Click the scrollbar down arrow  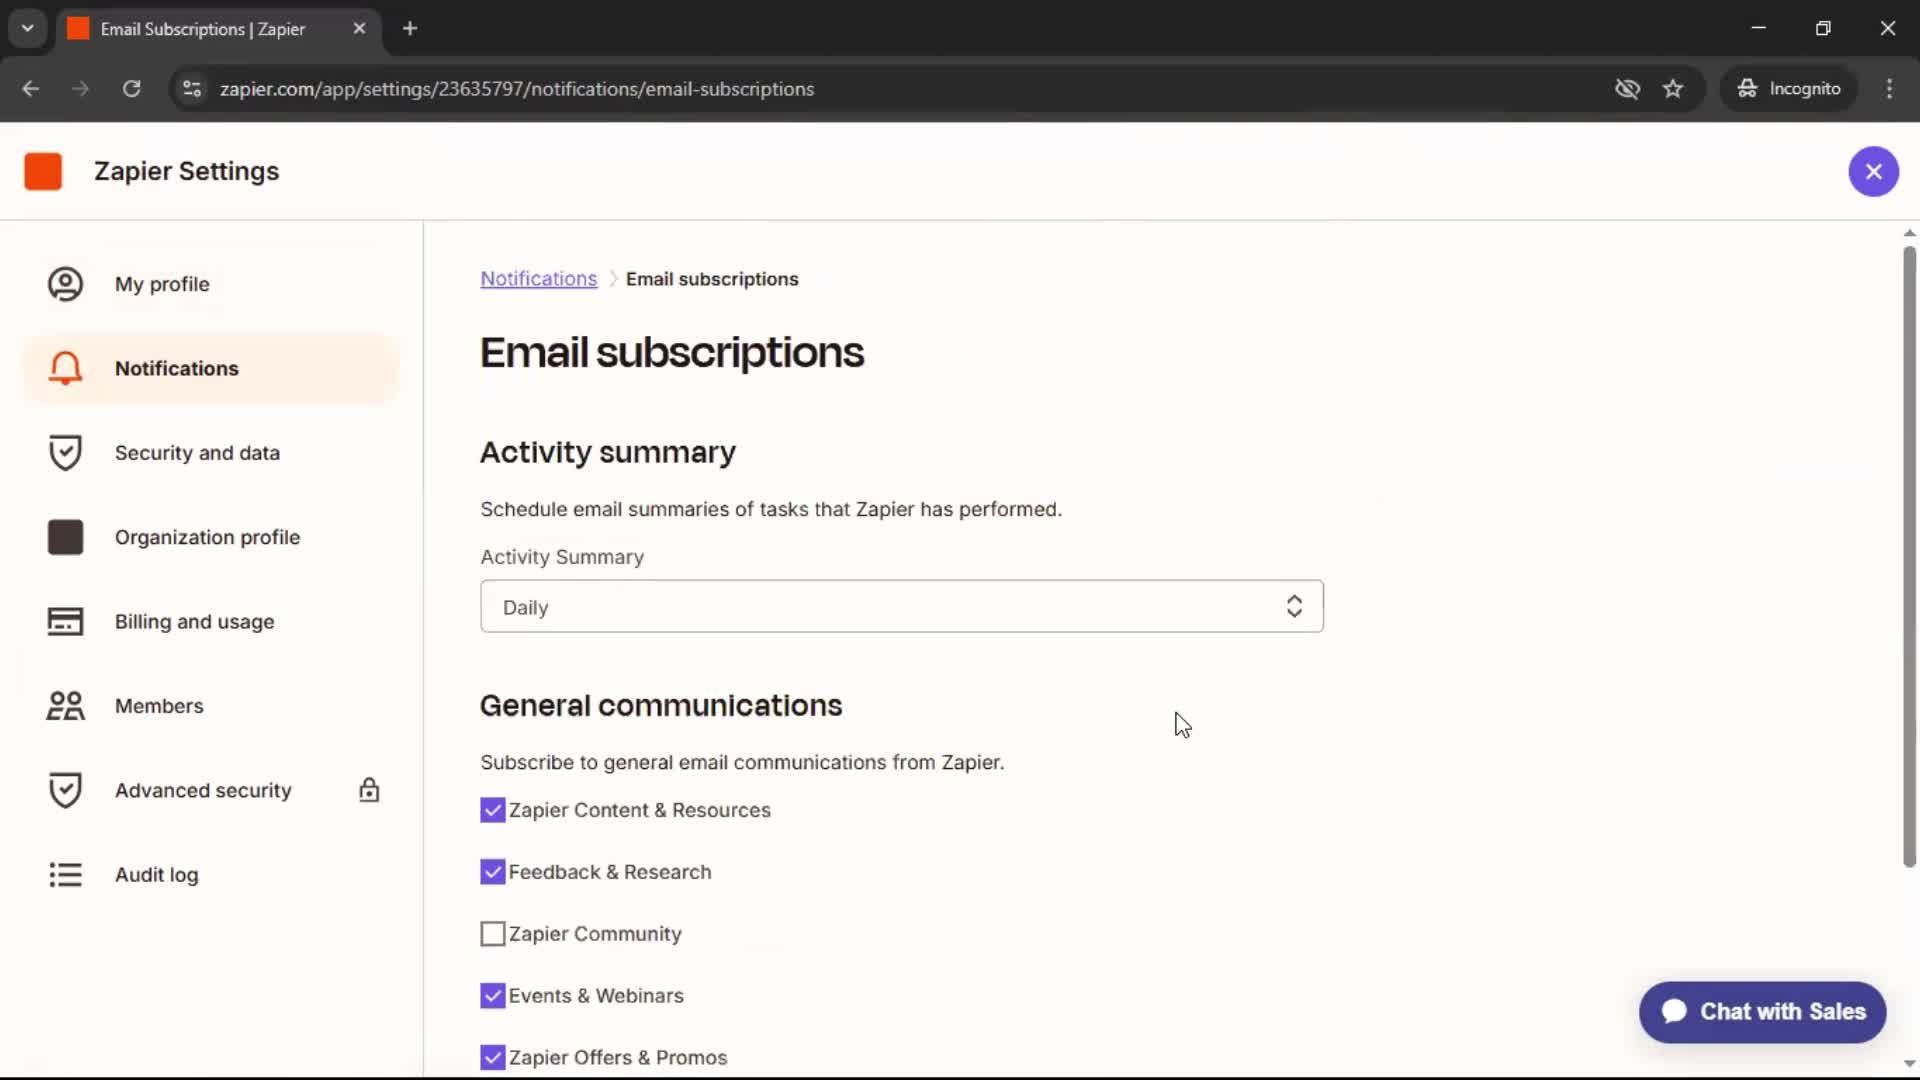point(1909,1064)
